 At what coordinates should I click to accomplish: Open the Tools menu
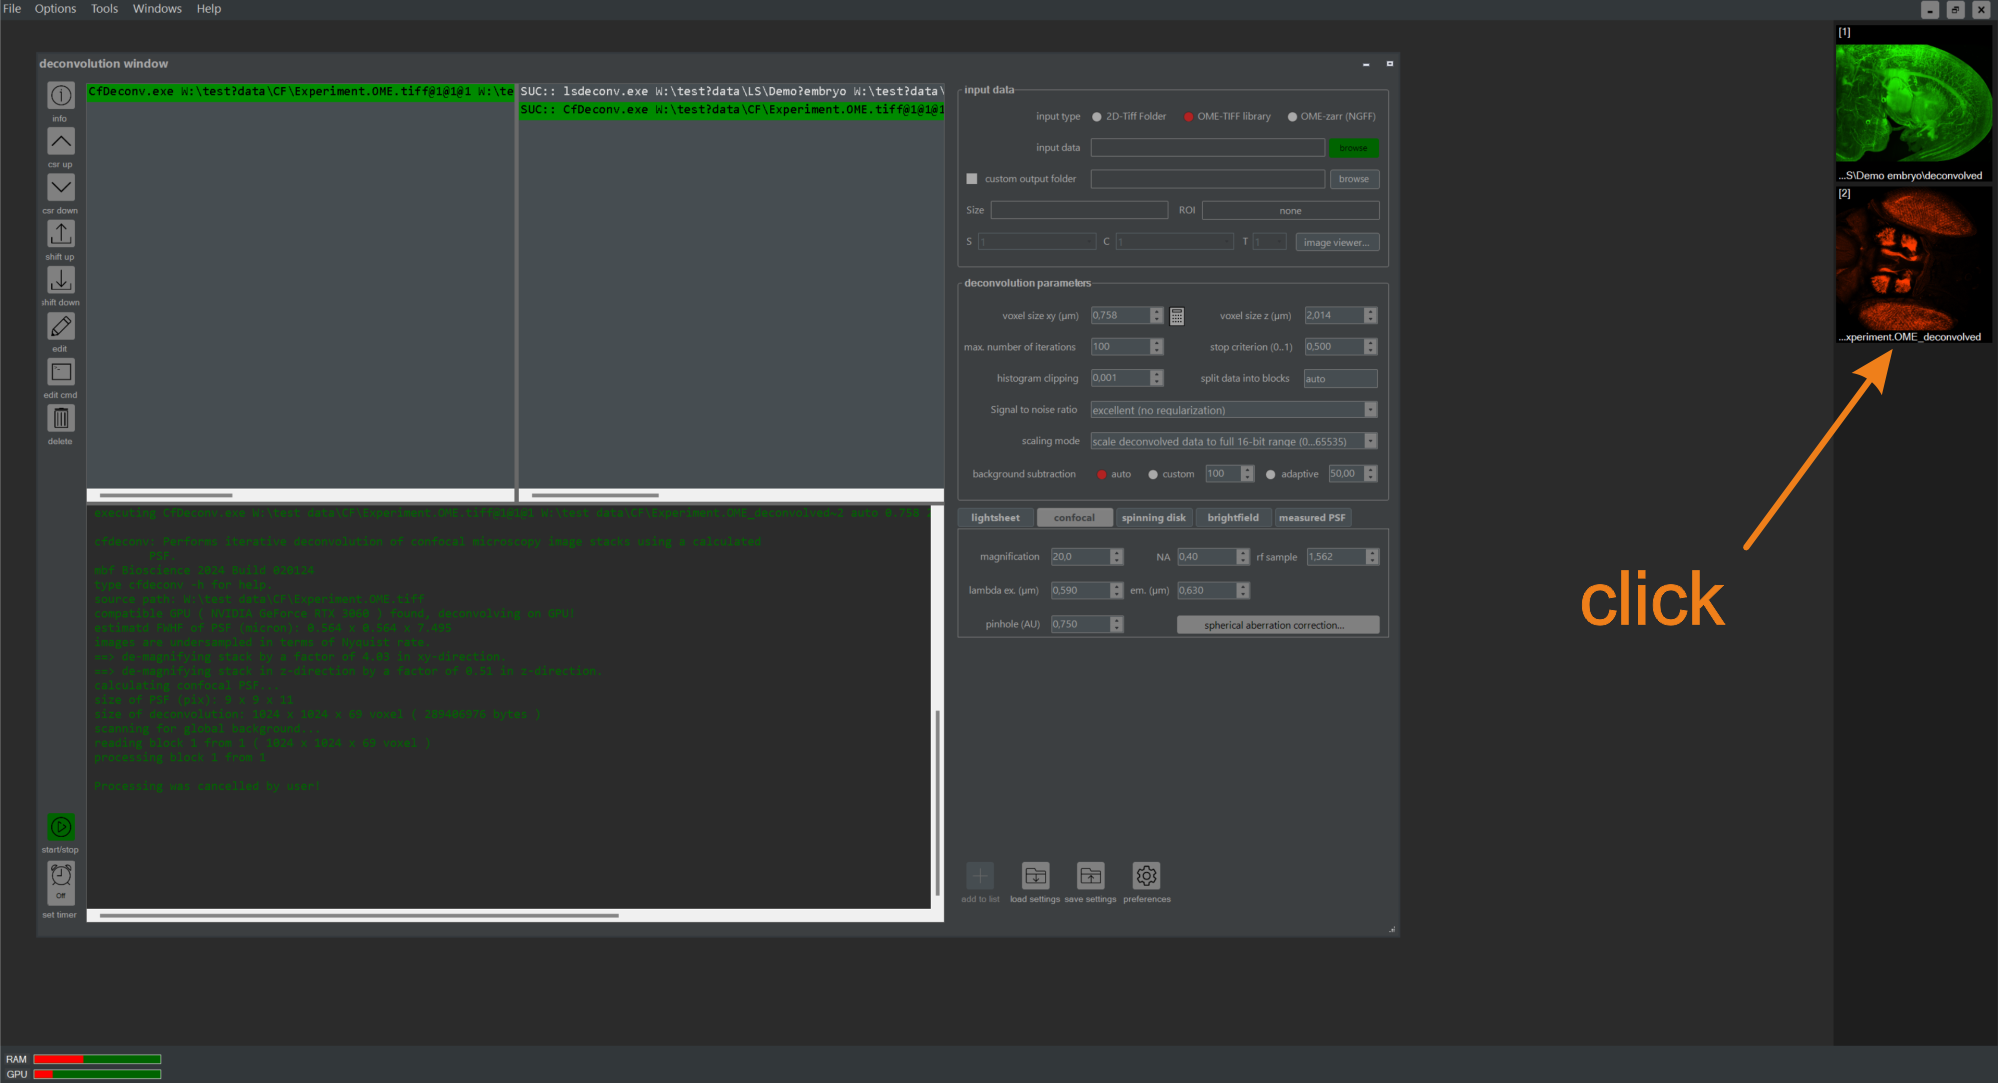coord(104,9)
